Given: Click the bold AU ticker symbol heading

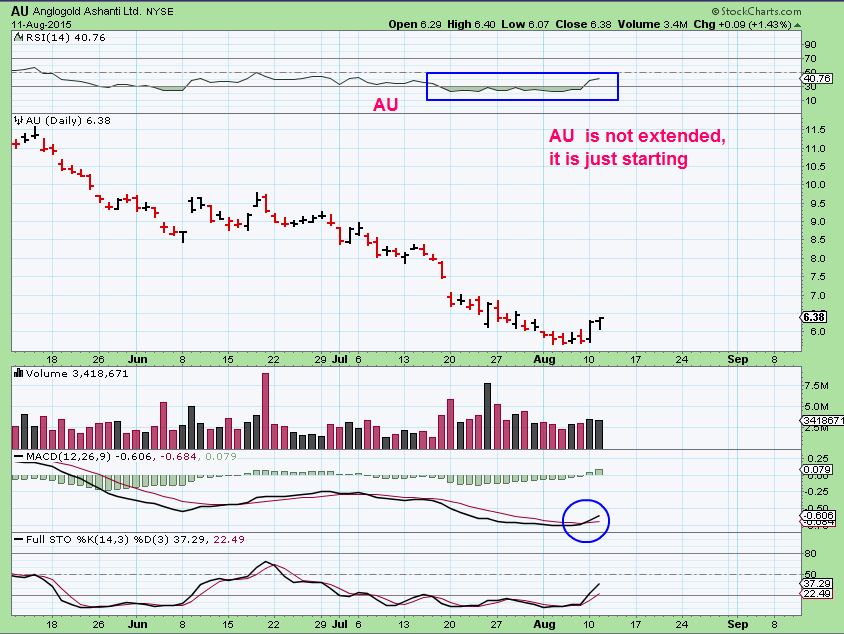Looking at the screenshot, I should coord(20,11).
